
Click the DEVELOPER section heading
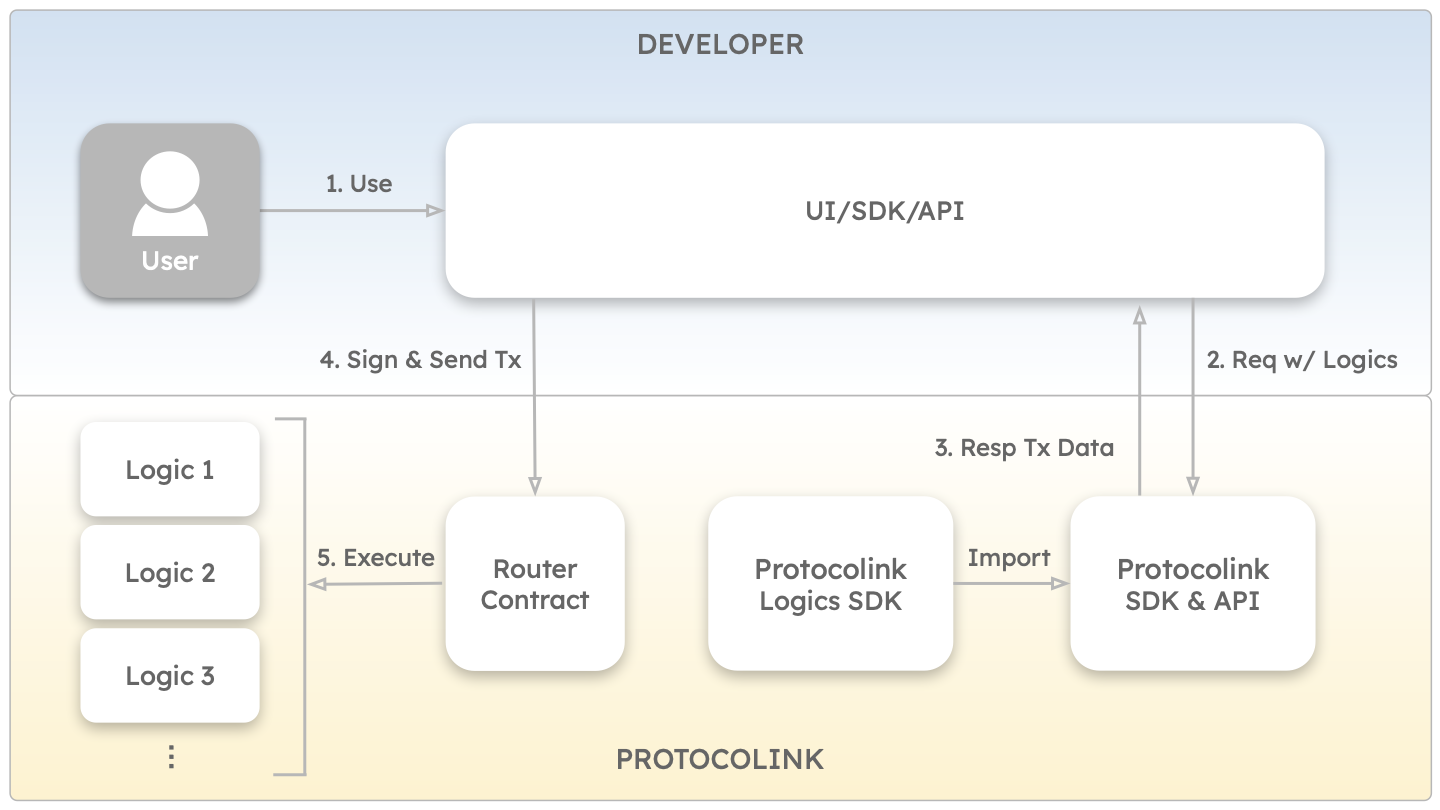[720, 45]
